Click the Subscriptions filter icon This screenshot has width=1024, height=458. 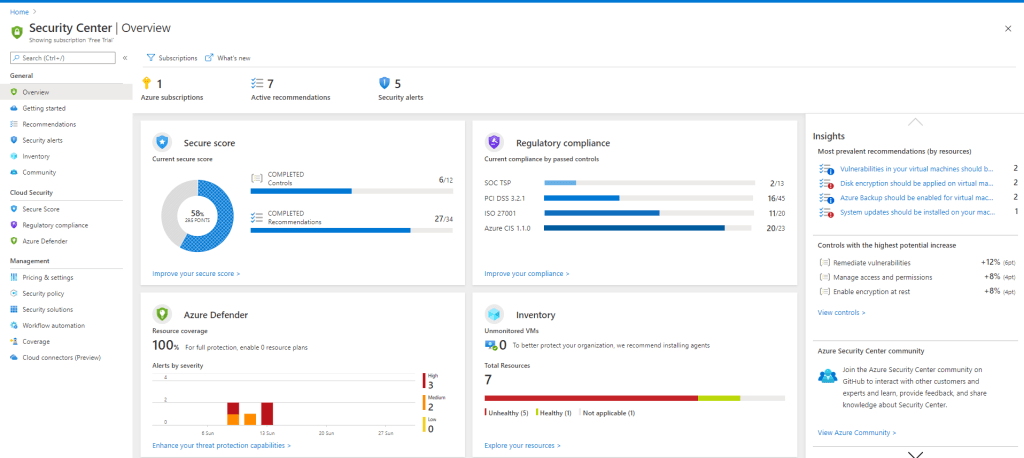(151, 58)
